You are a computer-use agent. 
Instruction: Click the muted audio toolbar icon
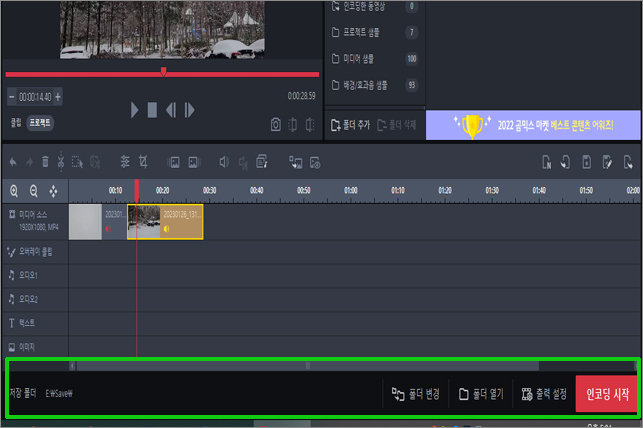pos(244,163)
